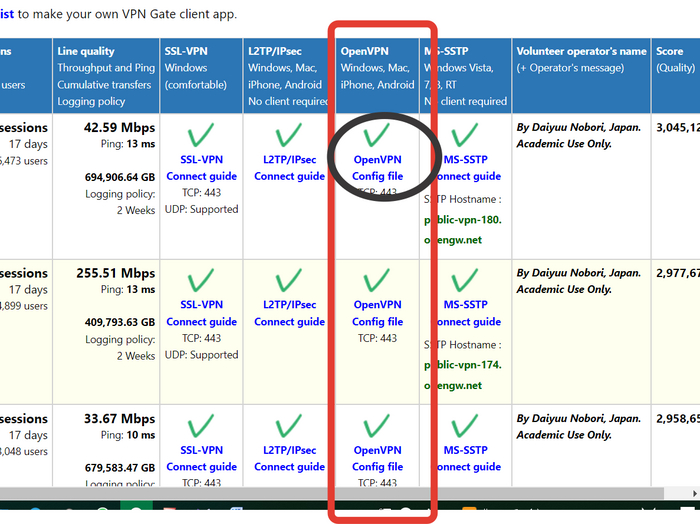Viewport: 700px width, 524px height.
Task: Click 'TCP: 443' under SSL-VPN in the 42.59 Mbps row
Action: pyautogui.click(x=201, y=193)
